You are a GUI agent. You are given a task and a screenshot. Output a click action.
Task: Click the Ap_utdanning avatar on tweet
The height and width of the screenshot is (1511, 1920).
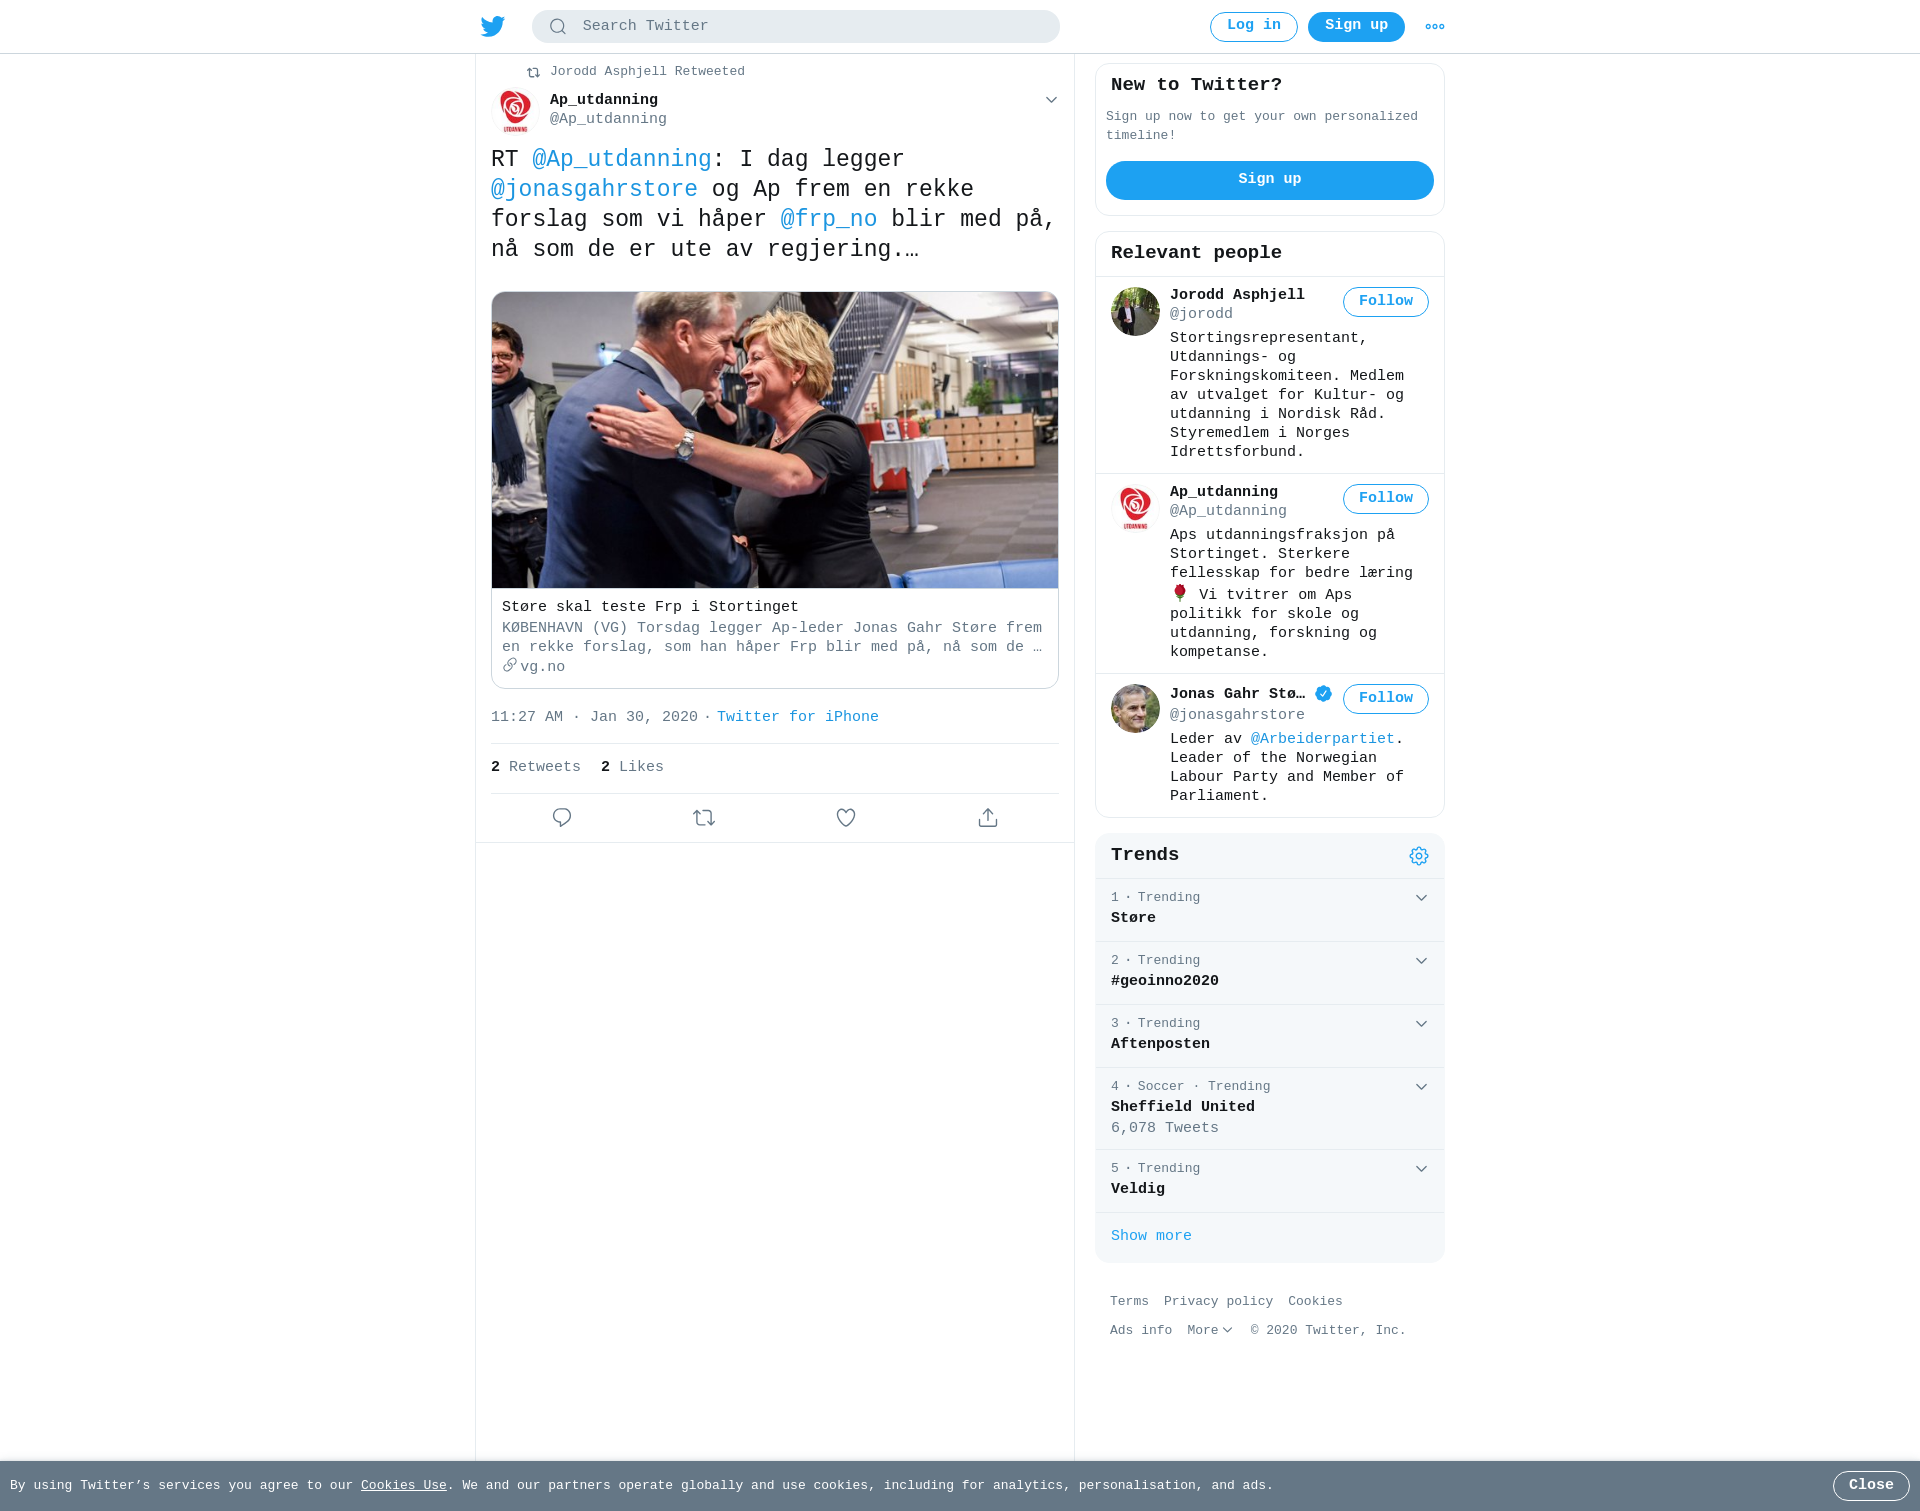pos(516,110)
